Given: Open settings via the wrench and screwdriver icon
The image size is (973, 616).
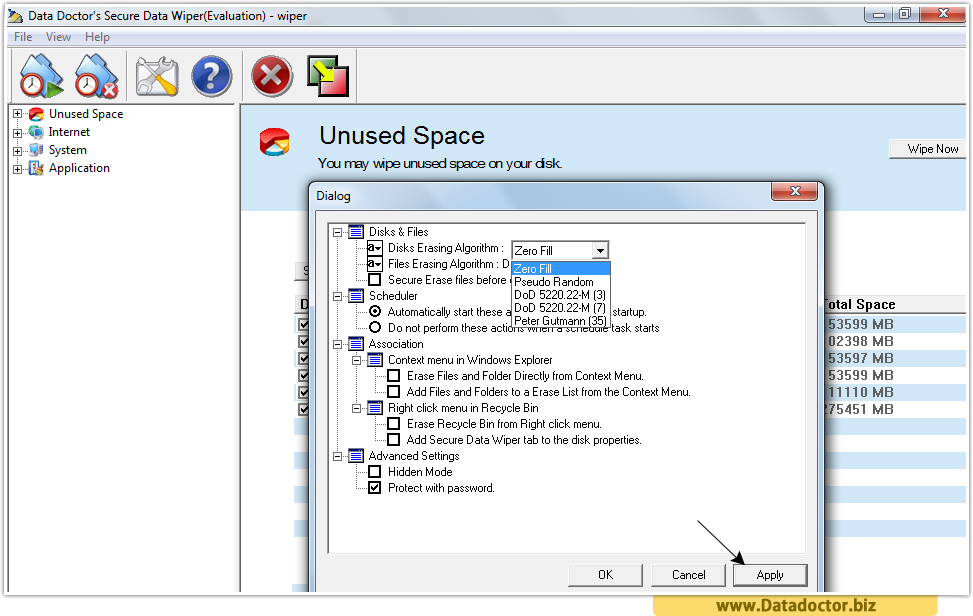Looking at the screenshot, I should [157, 76].
